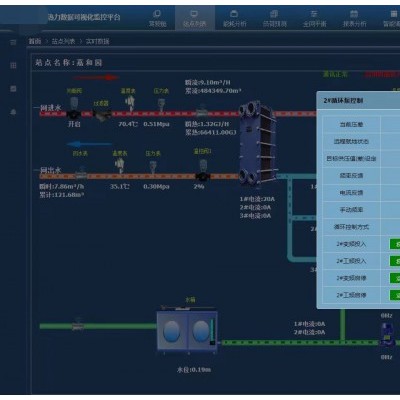Click the grid icon in left sidebar
Viewport: 400px width, 400px height.
tap(13, 65)
